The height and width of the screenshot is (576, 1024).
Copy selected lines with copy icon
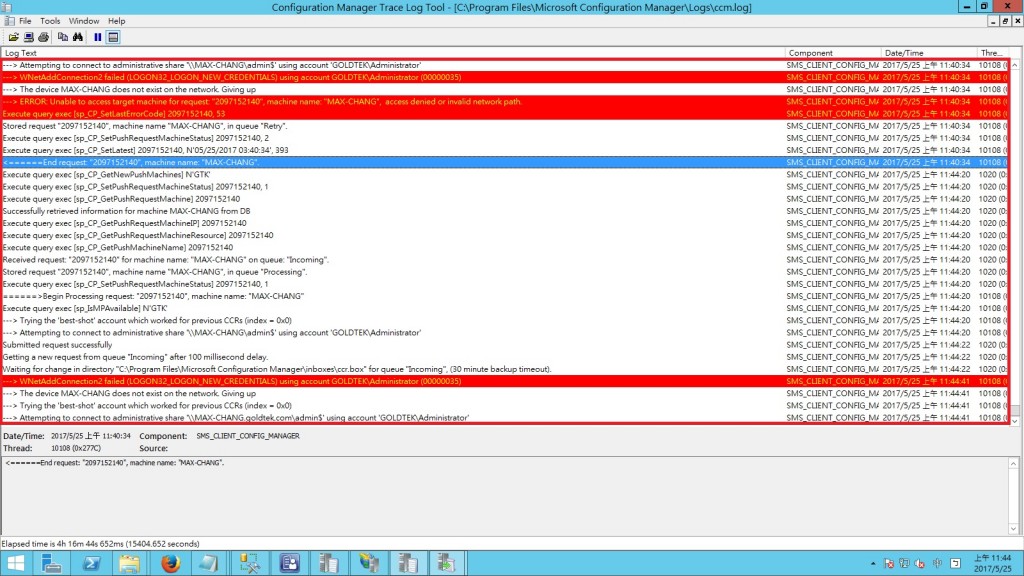point(63,37)
